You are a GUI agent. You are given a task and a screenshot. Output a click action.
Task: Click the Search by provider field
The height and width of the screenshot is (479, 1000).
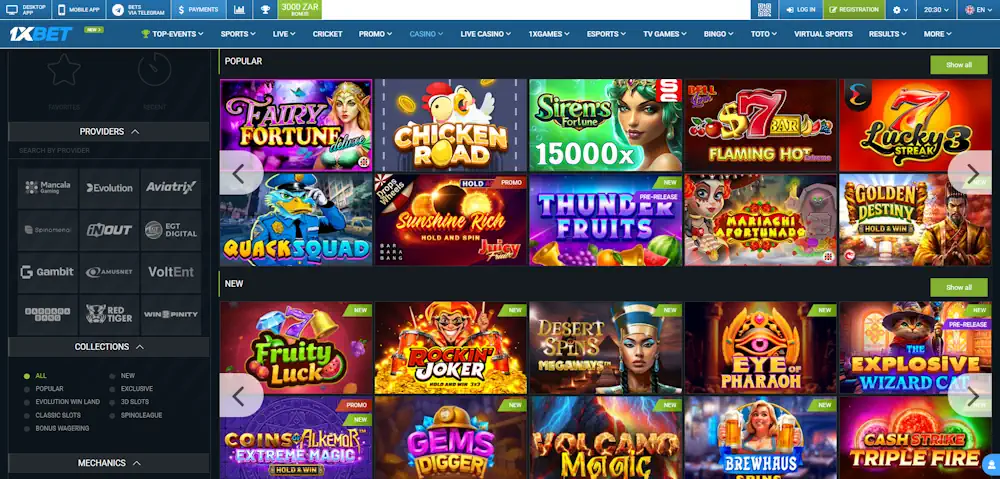coord(108,151)
